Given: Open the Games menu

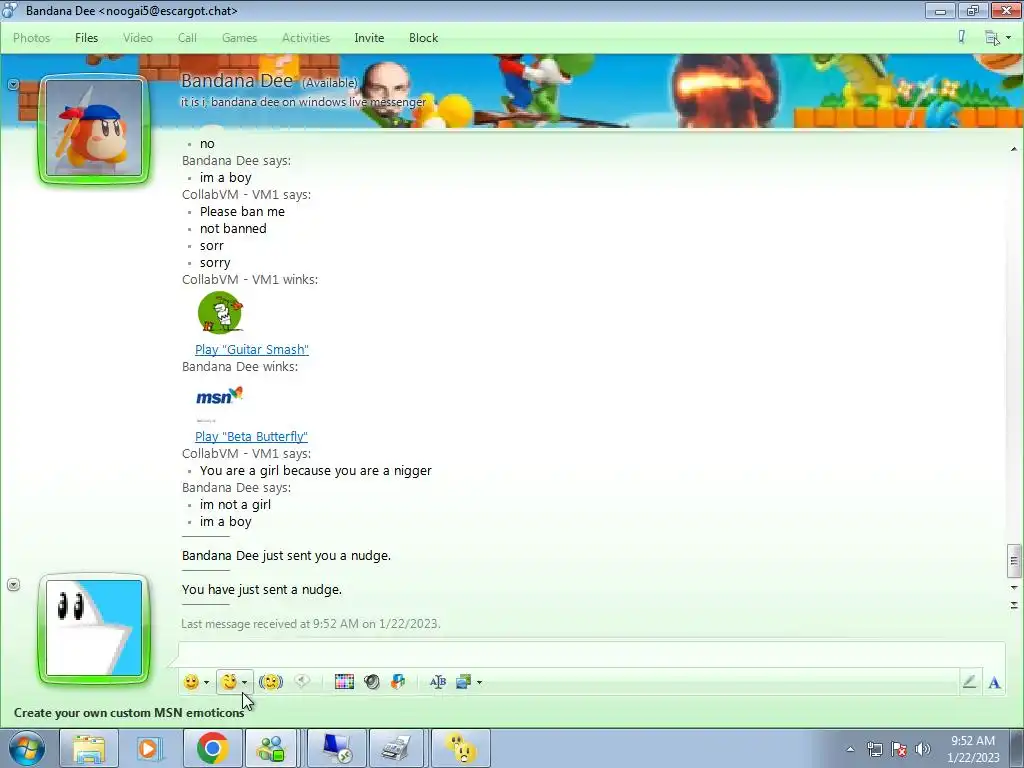Looking at the screenshot, I should pos(239,38).
